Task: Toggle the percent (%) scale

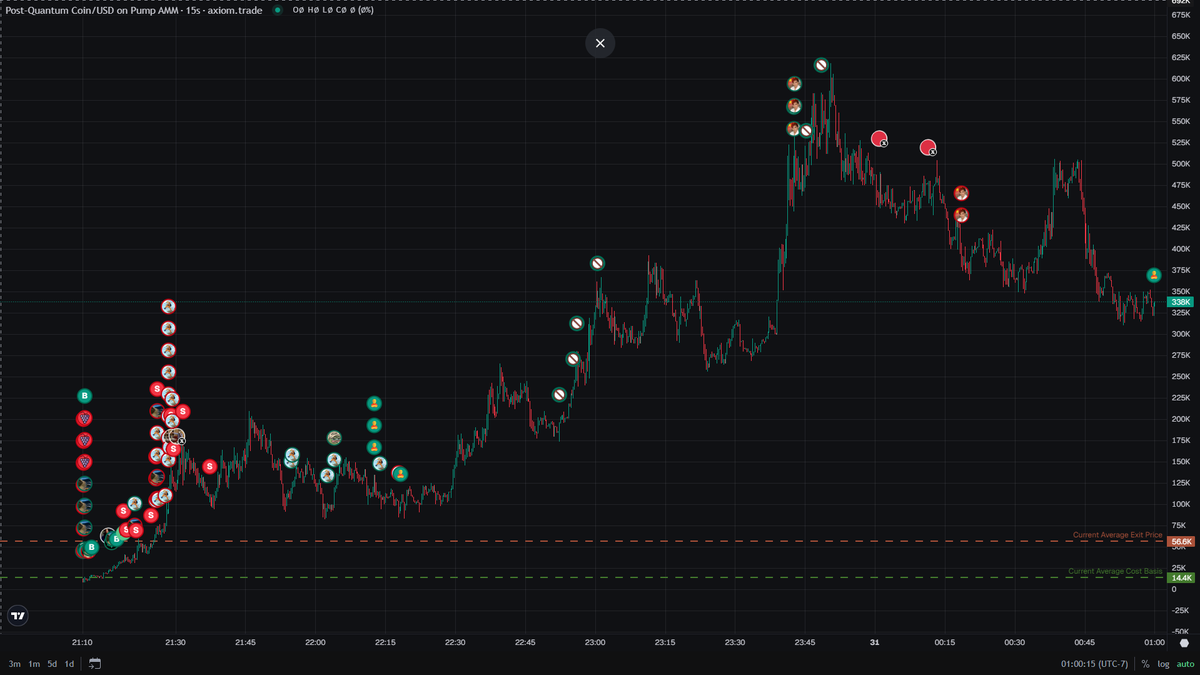Action: (1146, 664)
